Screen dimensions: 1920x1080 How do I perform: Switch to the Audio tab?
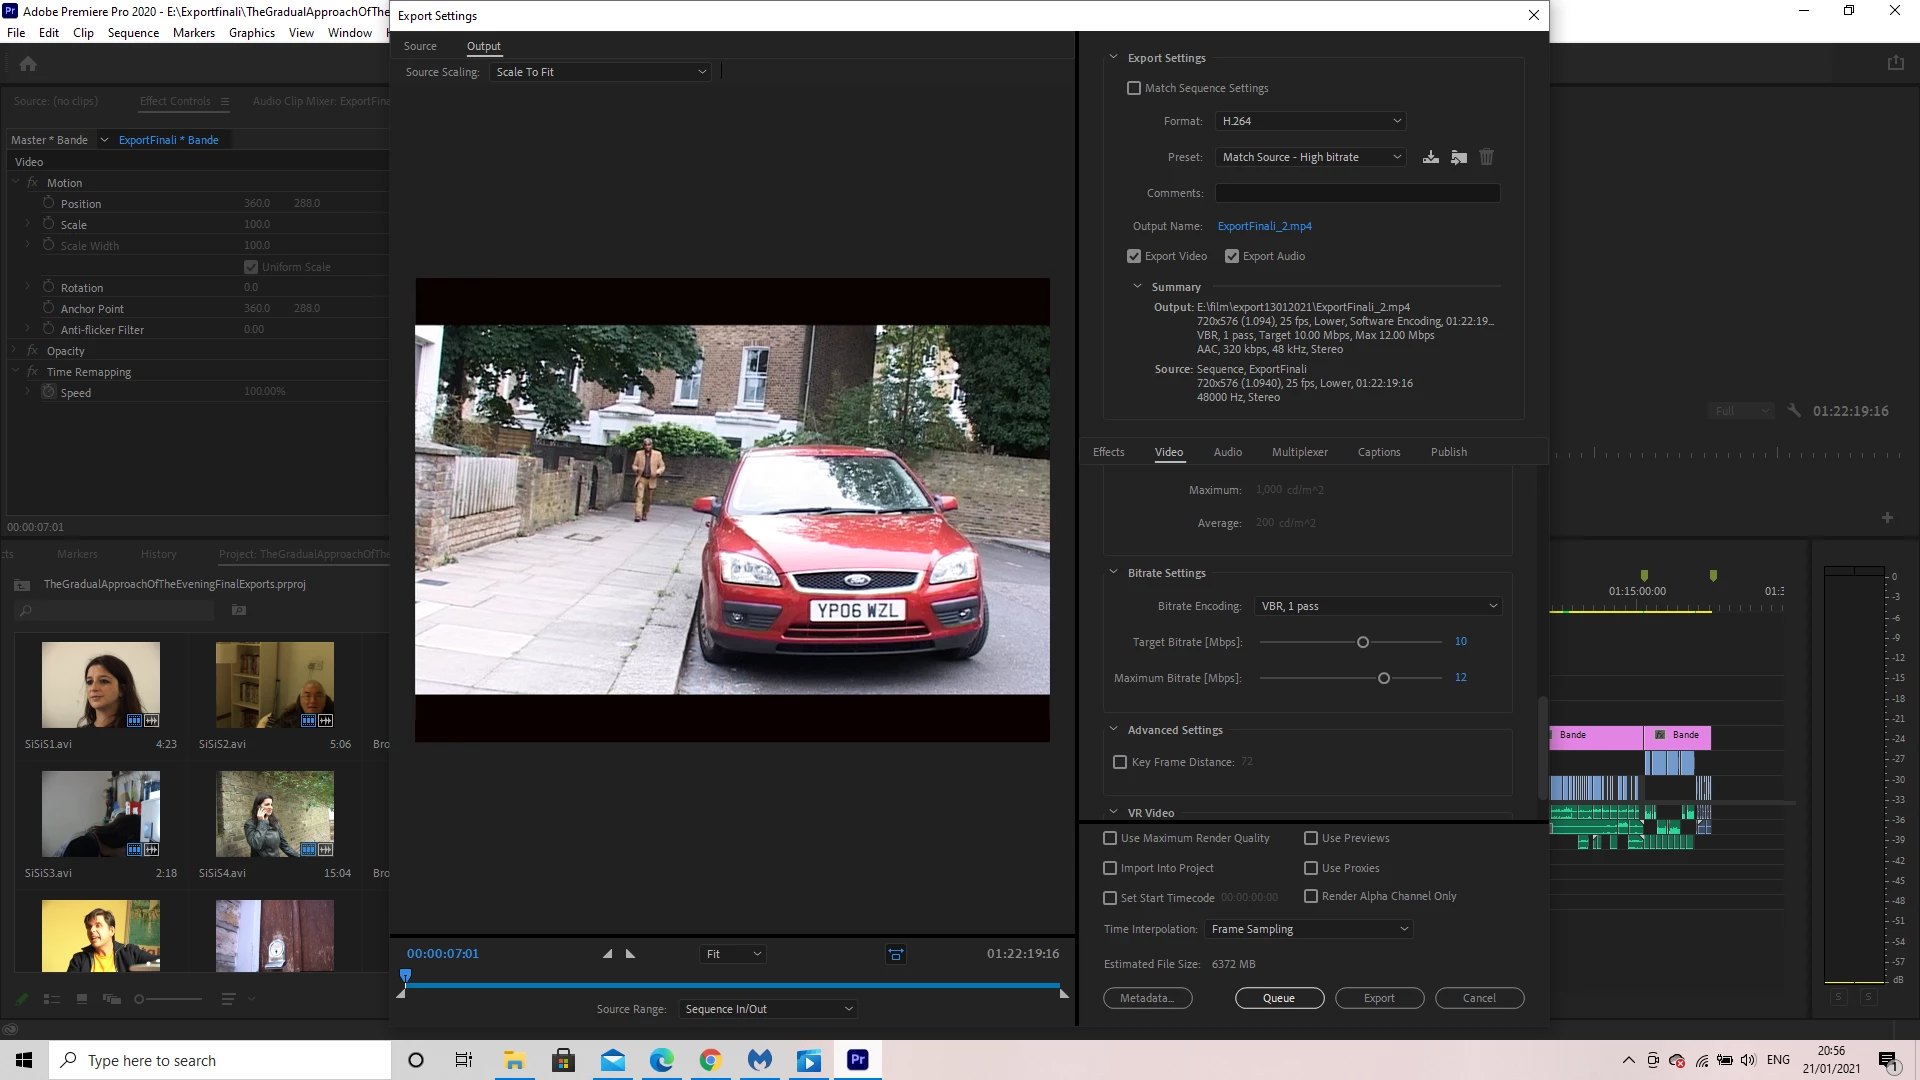1228,452
